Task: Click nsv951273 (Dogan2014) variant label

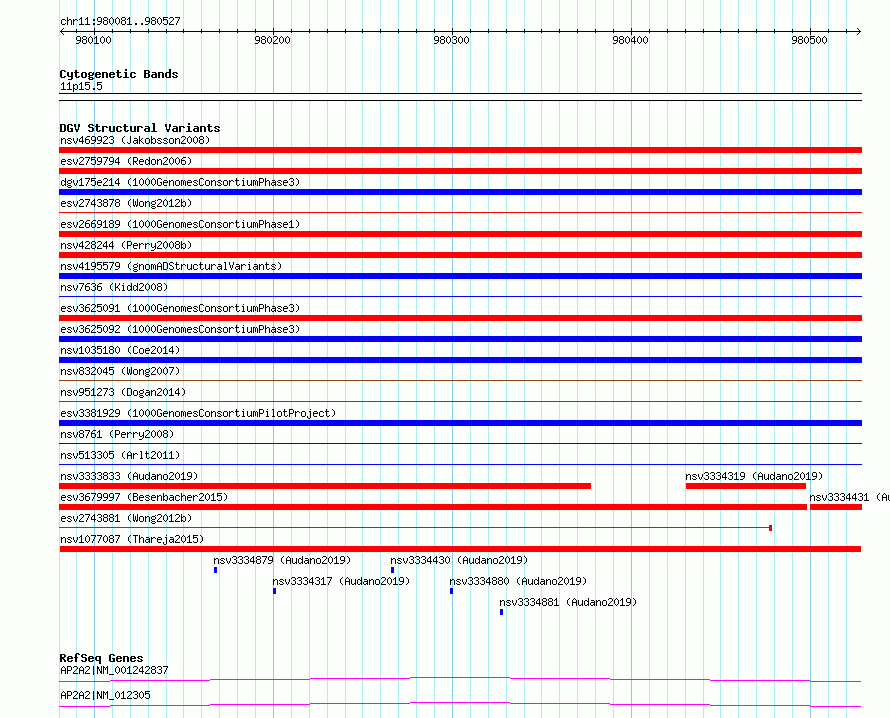Action: tap(123, 392)
